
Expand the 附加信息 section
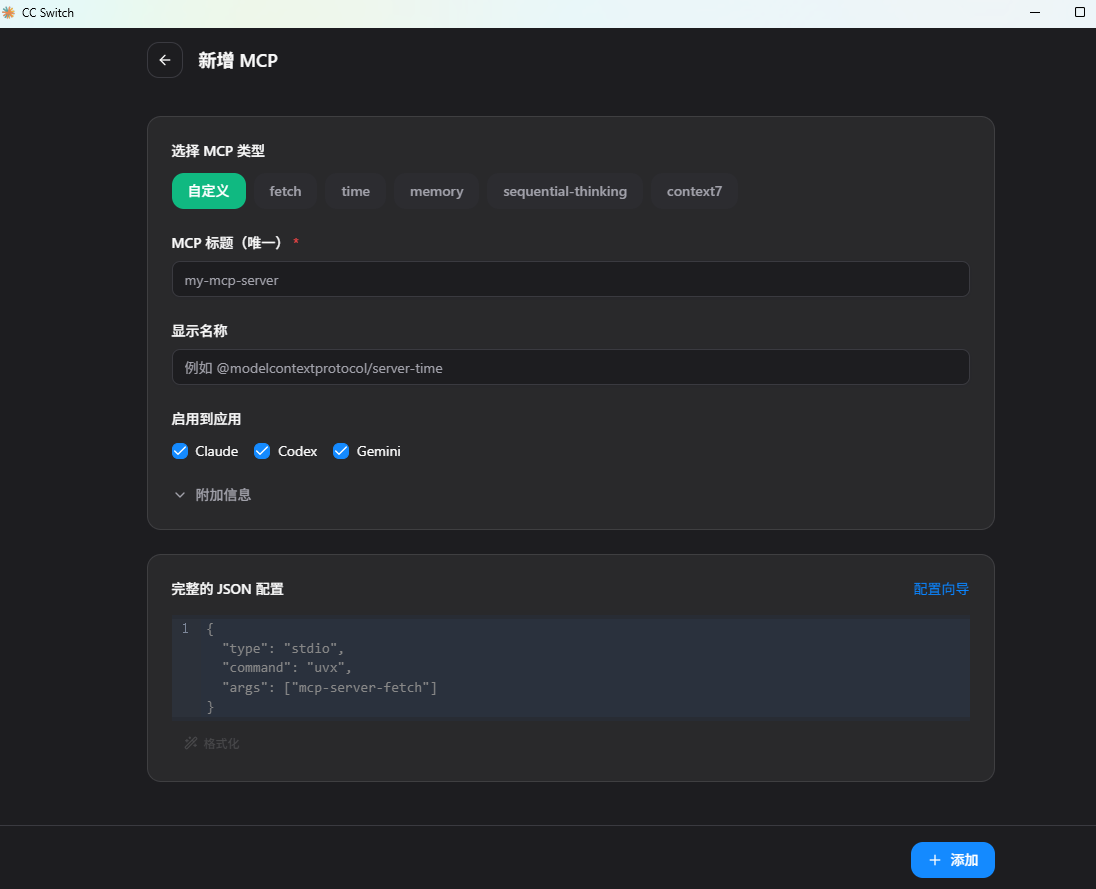(212, 495)
